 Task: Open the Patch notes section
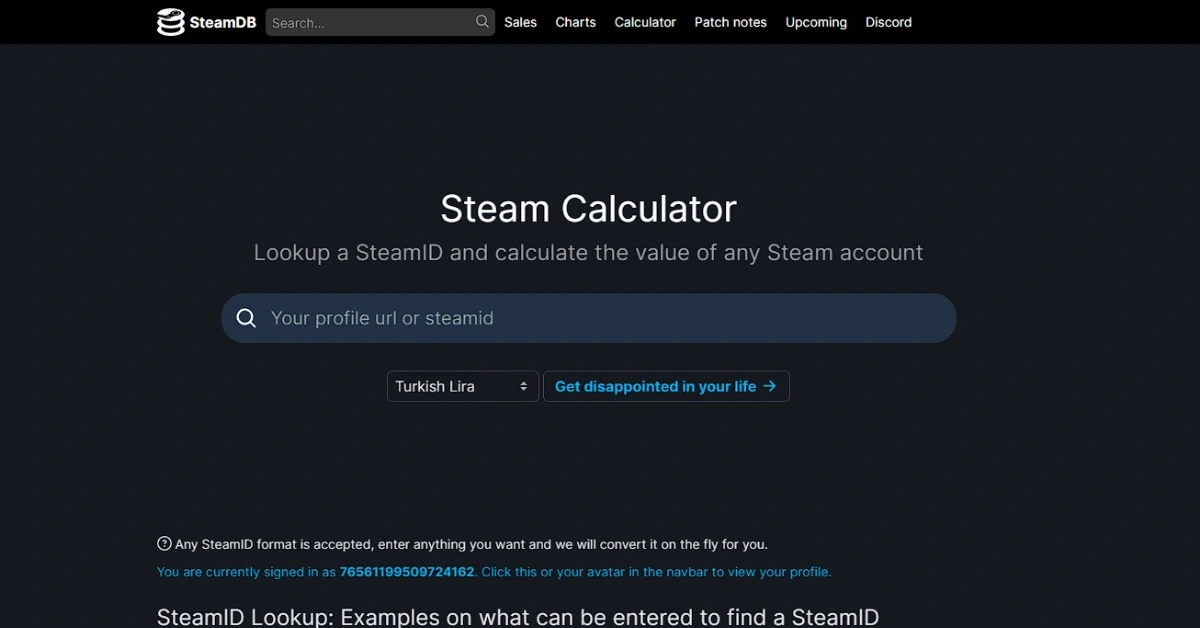tap(730, 21)
